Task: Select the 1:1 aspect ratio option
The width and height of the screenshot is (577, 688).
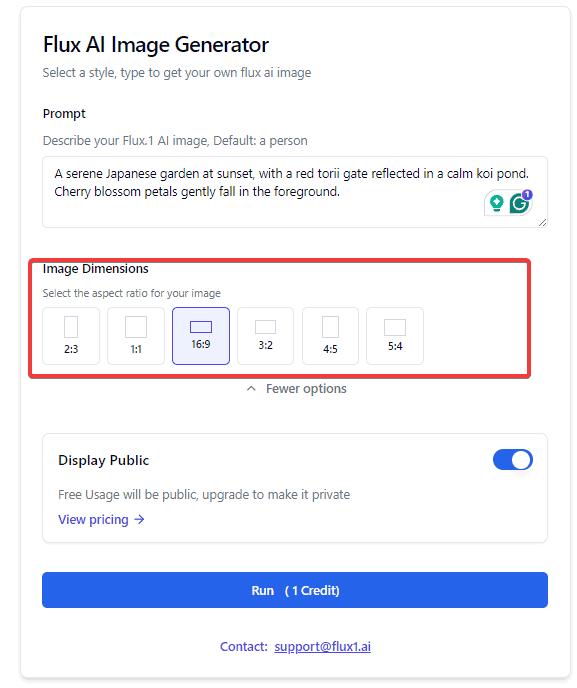Action: pyautogui.click(x=136, y=336)
